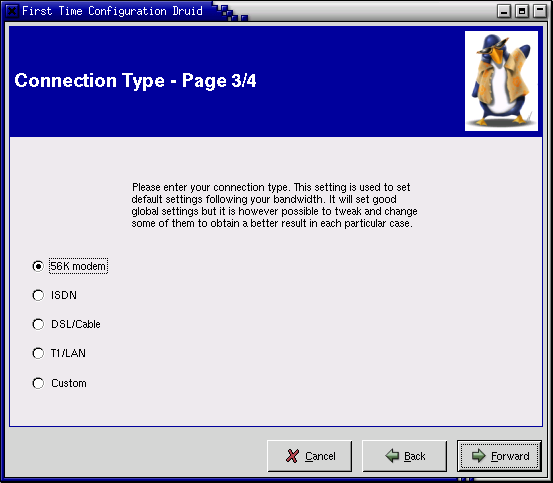The width and height of the screenshot is (553, 483).
Task: Select the 56K modem radio button
Action: click(x=38, y=266)
